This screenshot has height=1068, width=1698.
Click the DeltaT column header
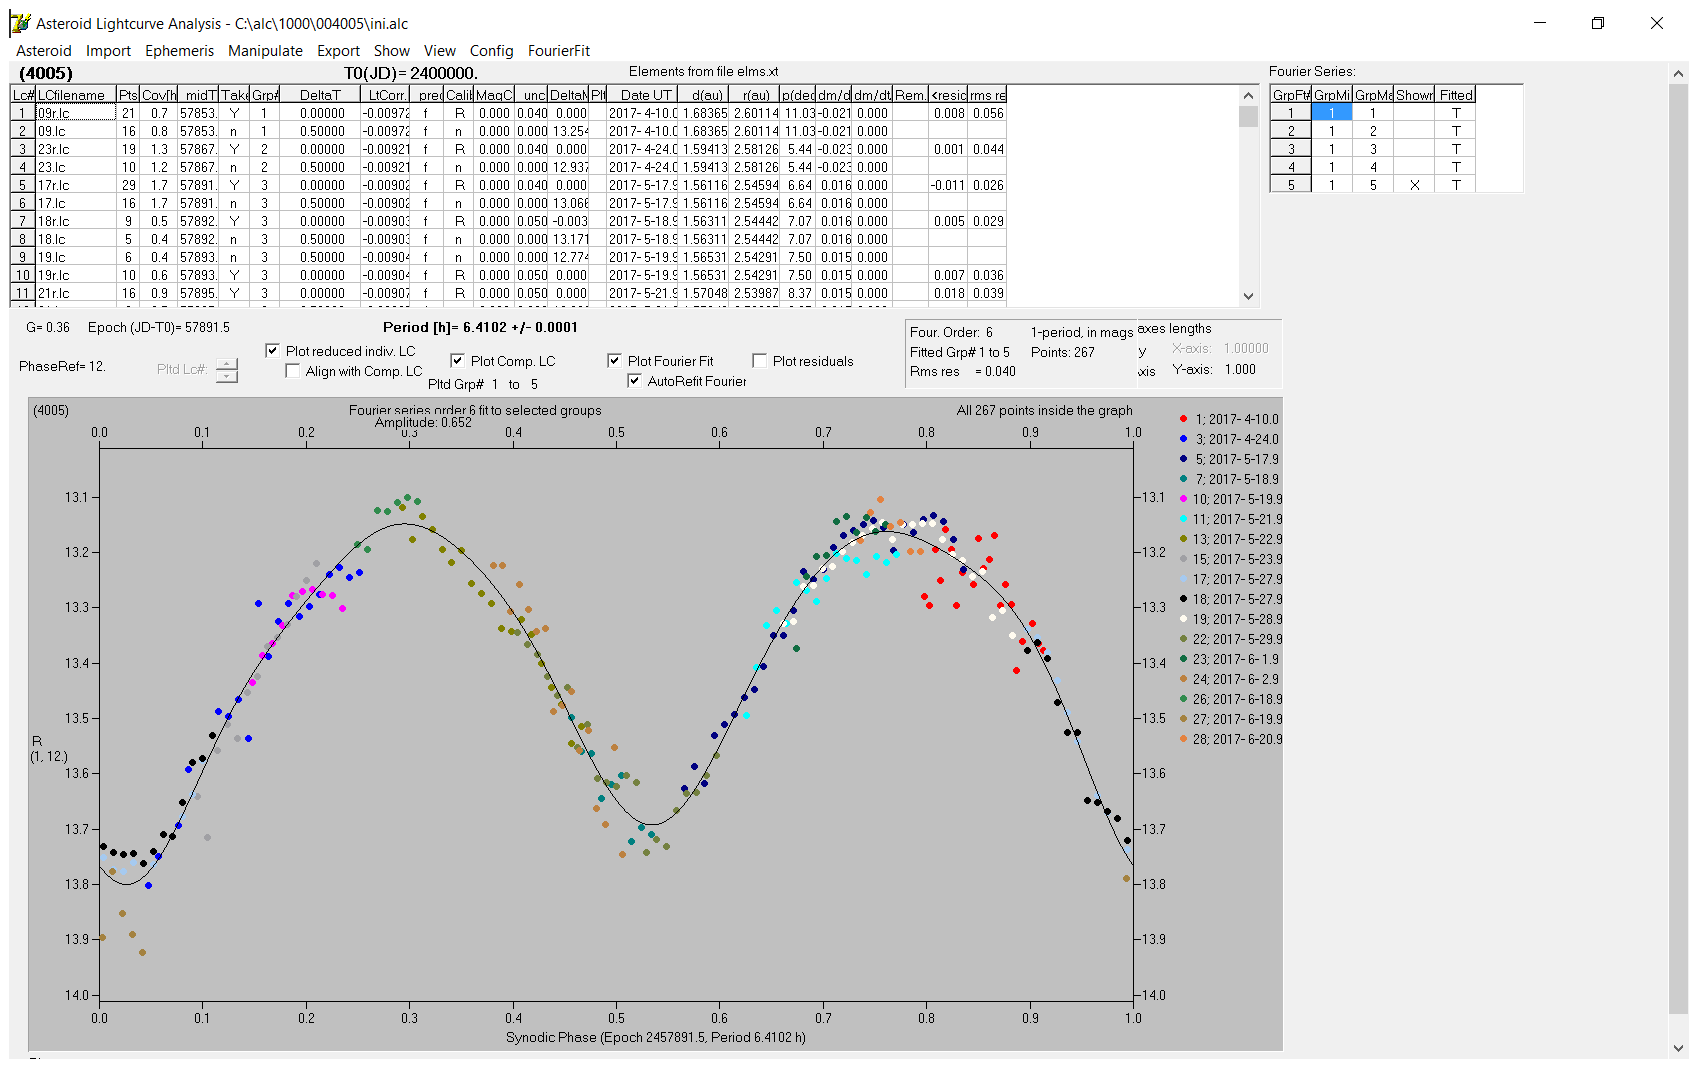(x=320, y=95)
